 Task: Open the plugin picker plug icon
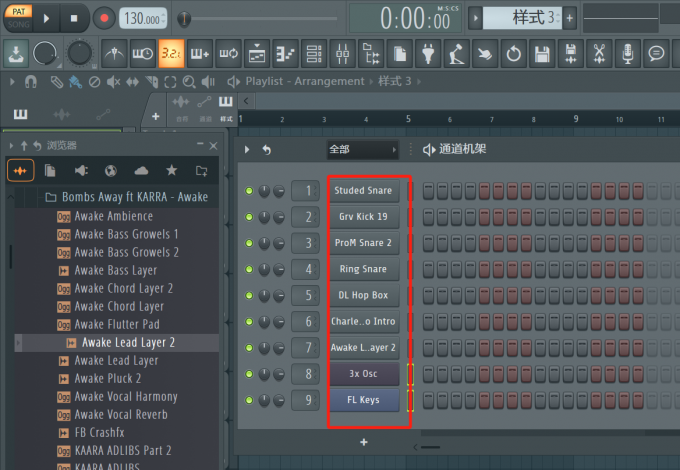[x=428, y=54]
